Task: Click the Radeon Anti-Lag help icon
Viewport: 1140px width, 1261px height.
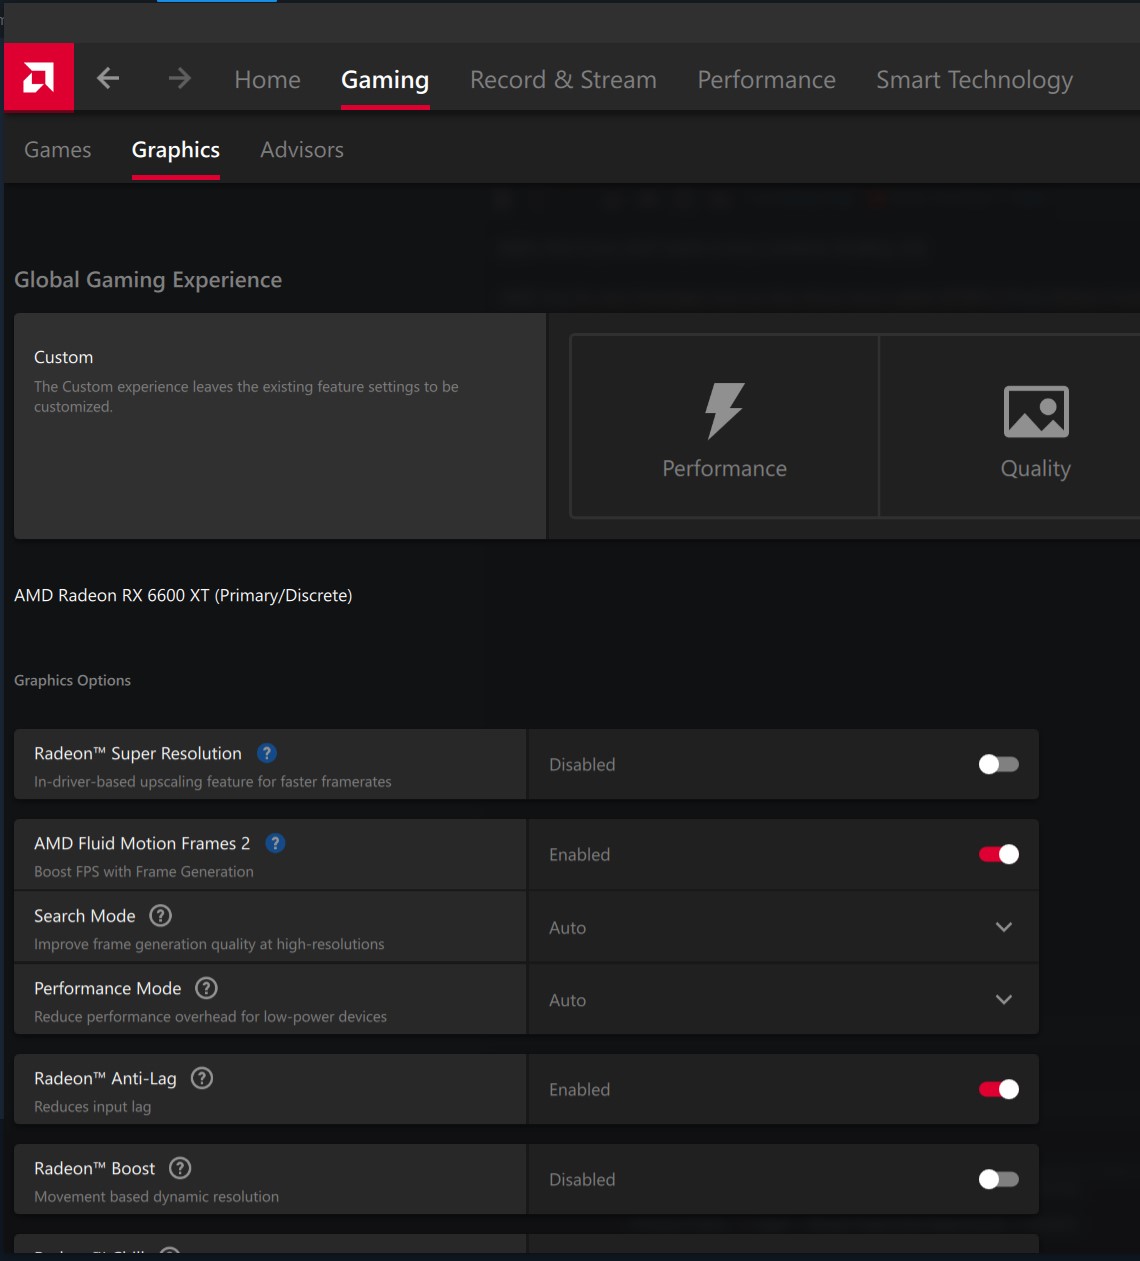Action: pyautogui.click(x=202, y=1078)
